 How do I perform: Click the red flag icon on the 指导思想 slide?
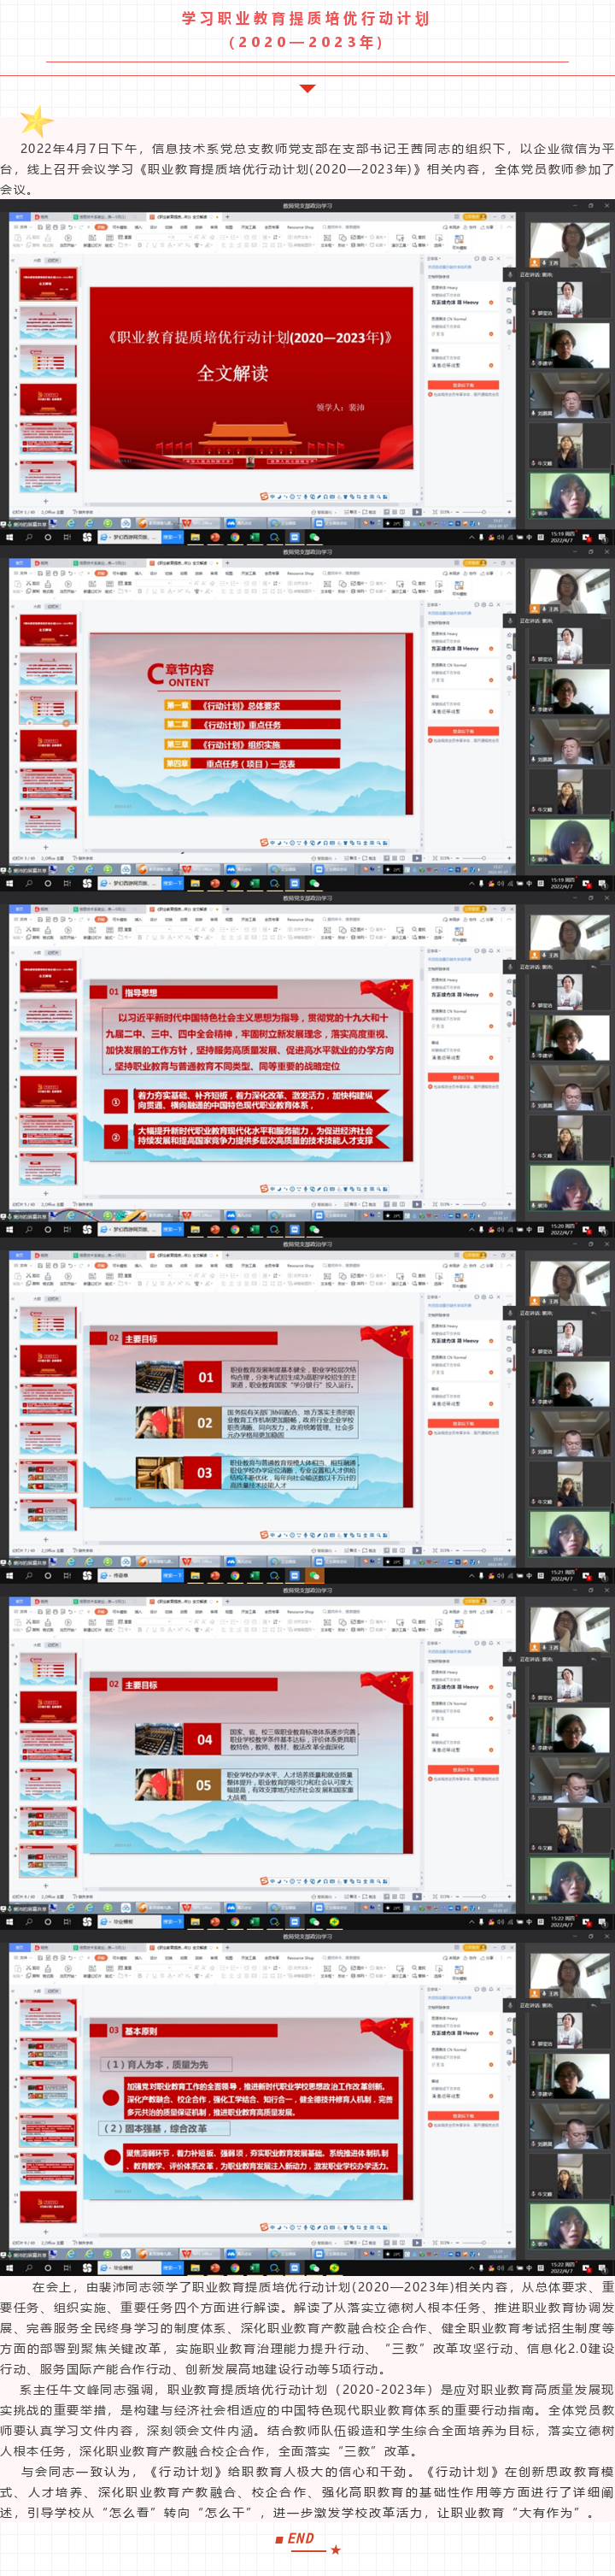click(400, 988)
